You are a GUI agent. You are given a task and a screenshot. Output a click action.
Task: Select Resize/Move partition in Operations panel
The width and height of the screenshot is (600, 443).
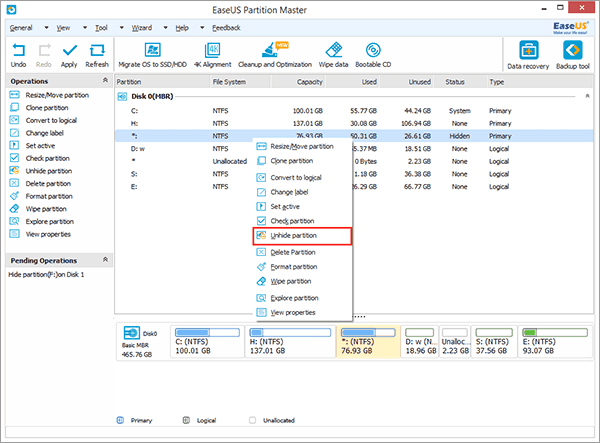(x=49, y=95)
